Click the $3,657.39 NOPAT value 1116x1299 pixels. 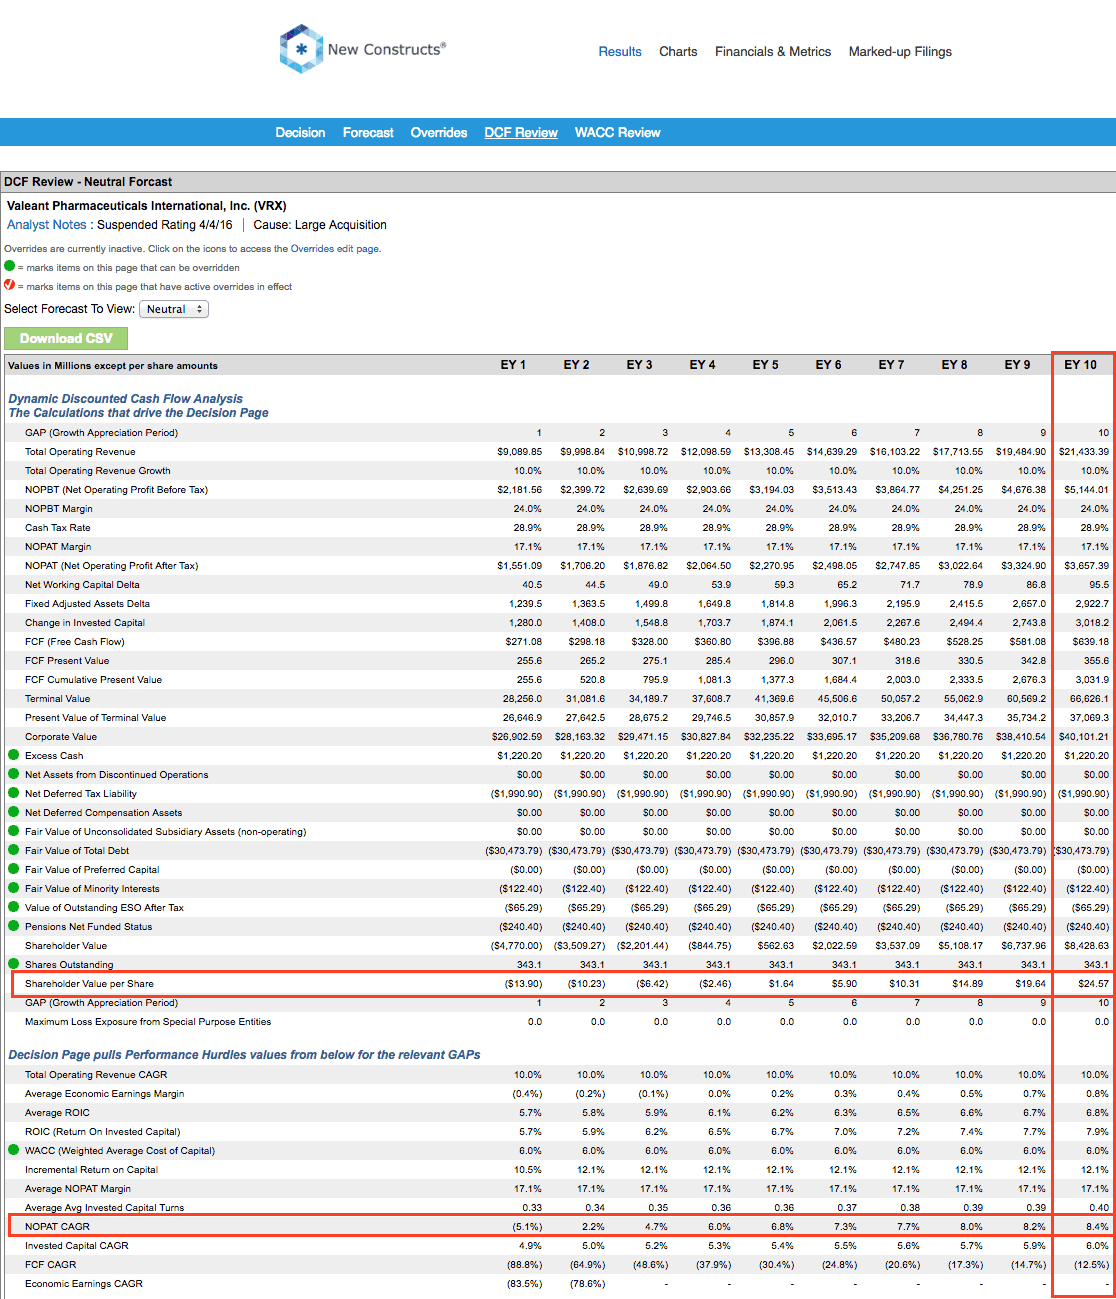coord(1087,566)
